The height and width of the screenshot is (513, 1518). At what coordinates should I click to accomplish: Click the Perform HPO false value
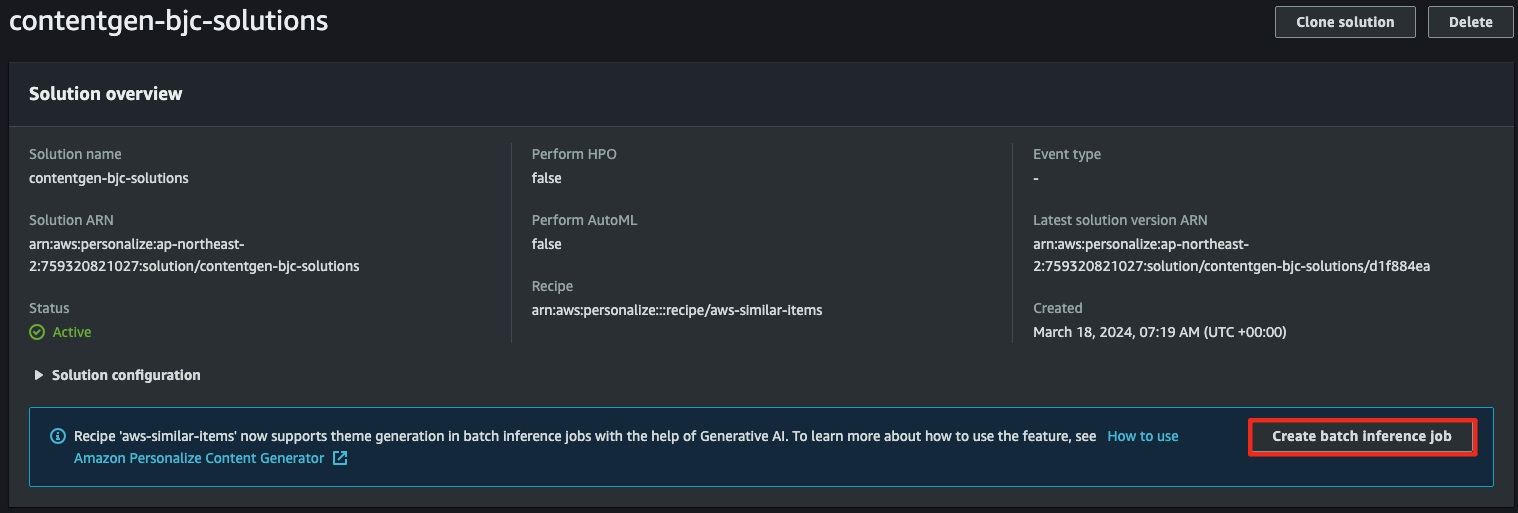[547, 178]
